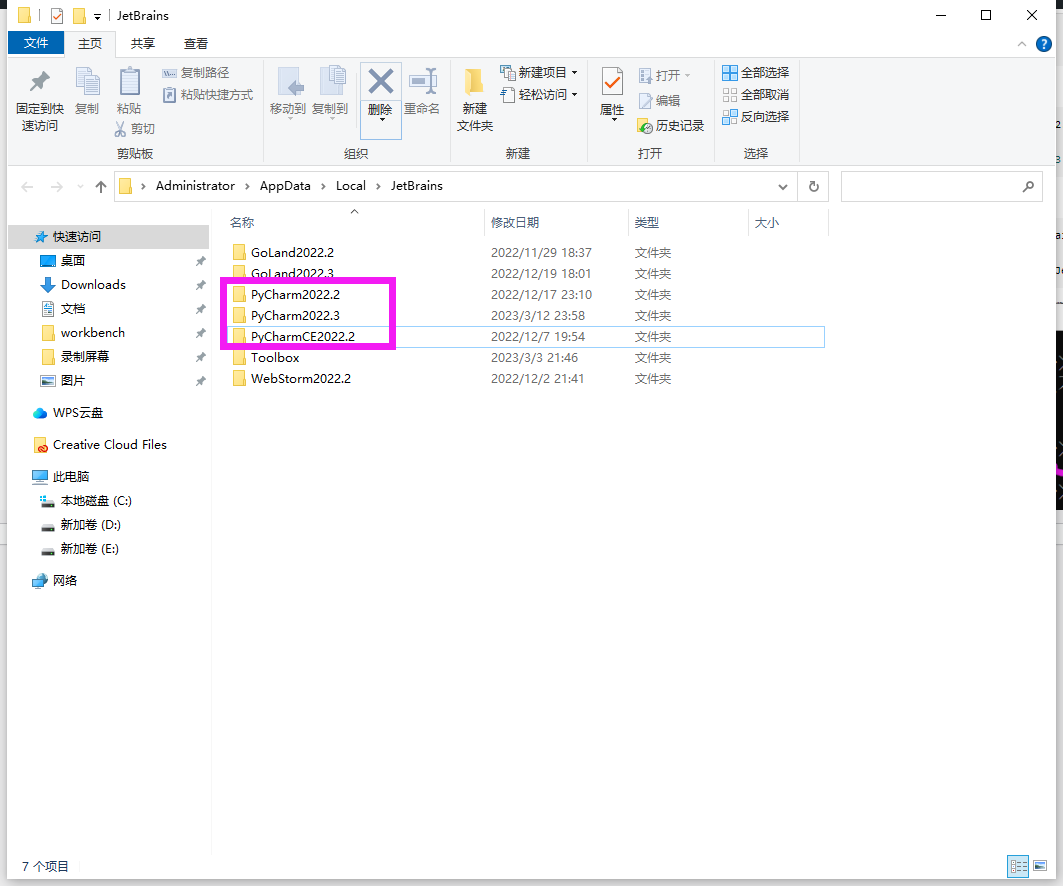The width and height of the screenshot is (1063, 886).
Task: Click the Copy icon in the ribbon
Action: pos(87,82)
